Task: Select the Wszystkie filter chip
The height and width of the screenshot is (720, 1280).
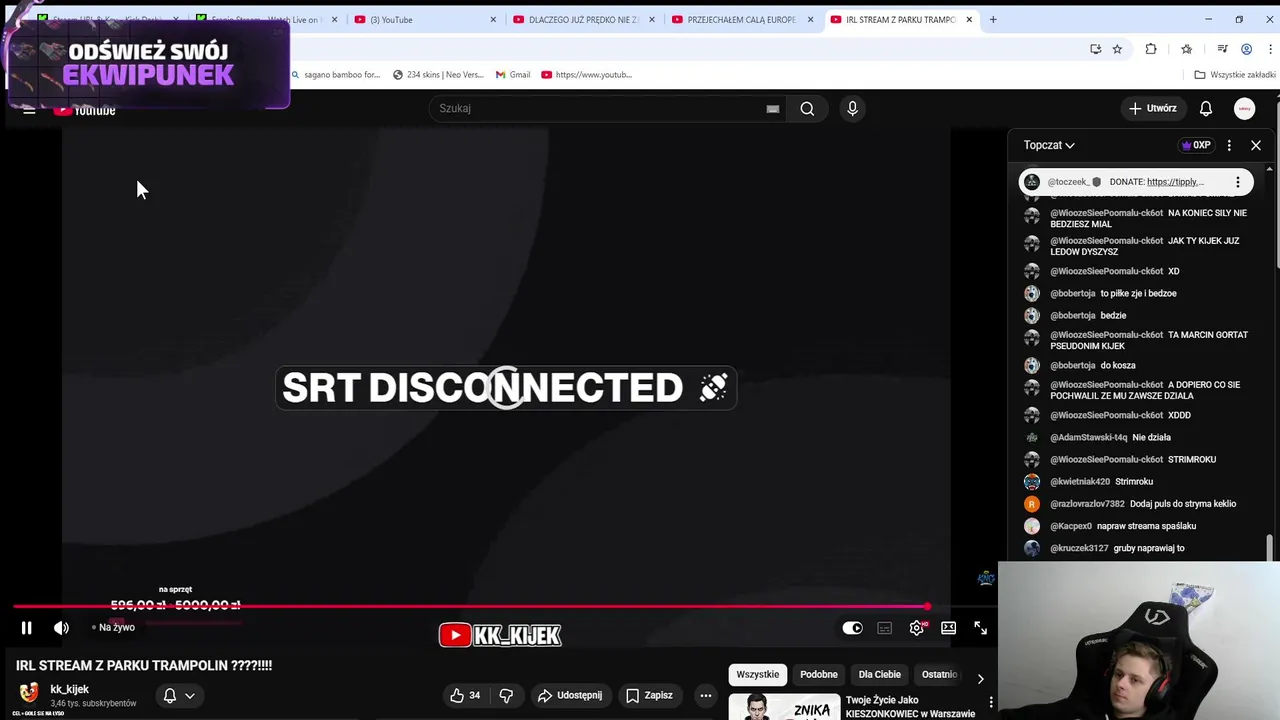Action: click(x=757, y=674)
